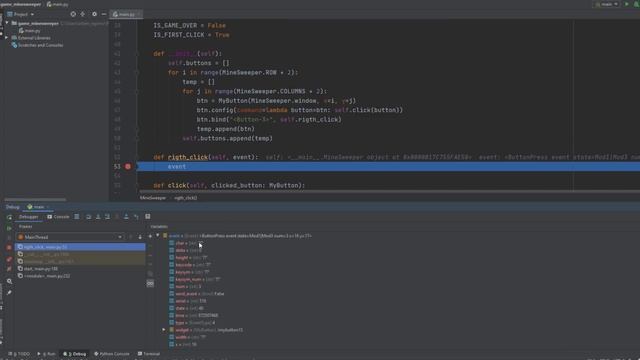The width and height of the screenshot is (640, 360).
Task: Activate the main.py editor tab
Action: [x=125, y=14]
